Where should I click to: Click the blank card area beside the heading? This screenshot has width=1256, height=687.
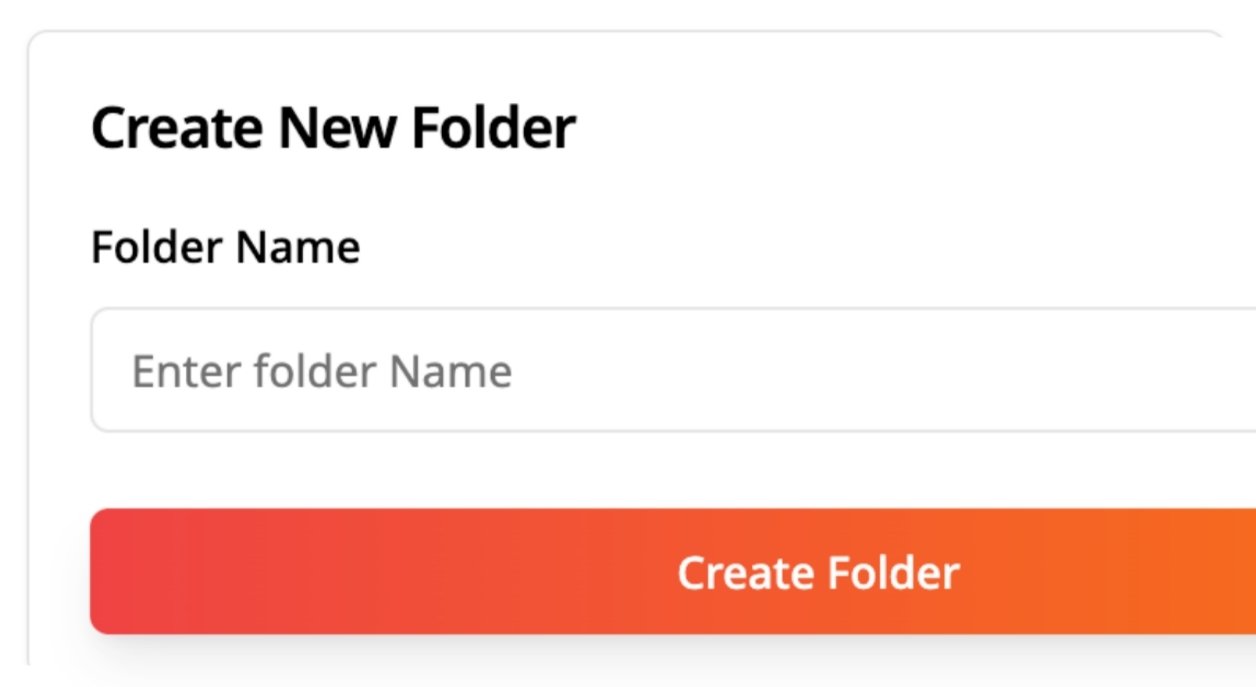tap(900, 127)
